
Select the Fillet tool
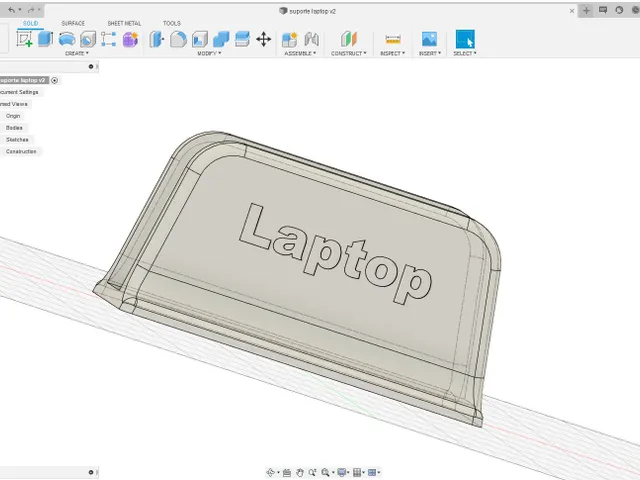(x=178, y=39)
